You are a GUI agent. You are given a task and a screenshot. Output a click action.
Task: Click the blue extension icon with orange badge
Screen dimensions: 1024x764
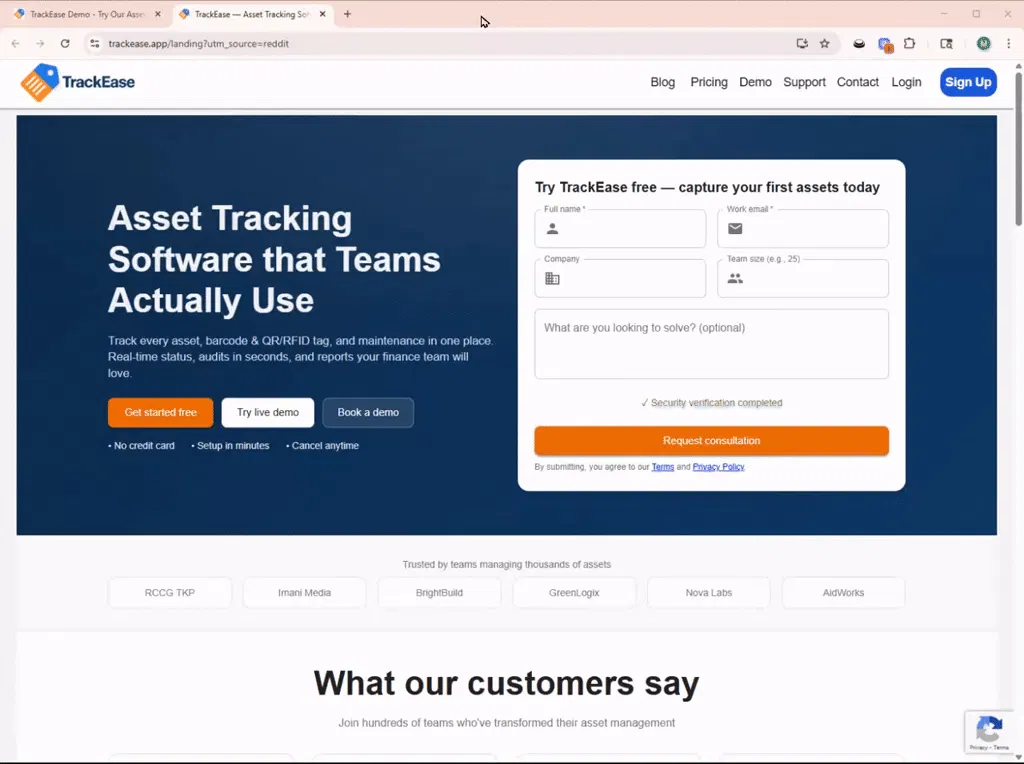[885, 44]
